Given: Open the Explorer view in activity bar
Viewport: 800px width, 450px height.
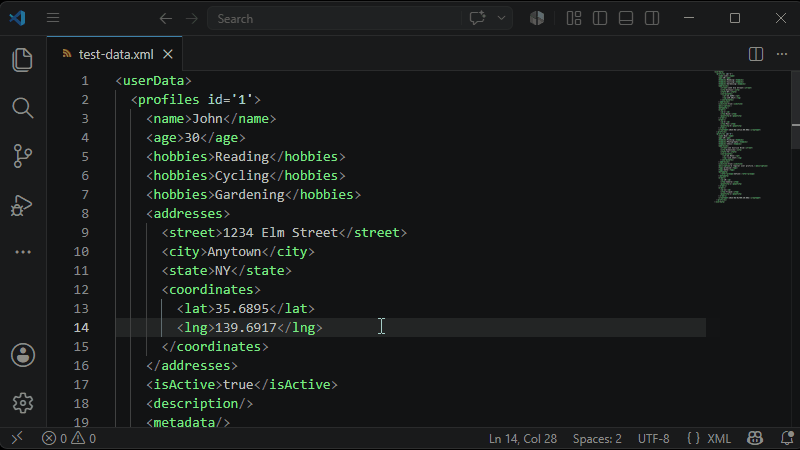Looking at the screenshot, I should point(22,60).
